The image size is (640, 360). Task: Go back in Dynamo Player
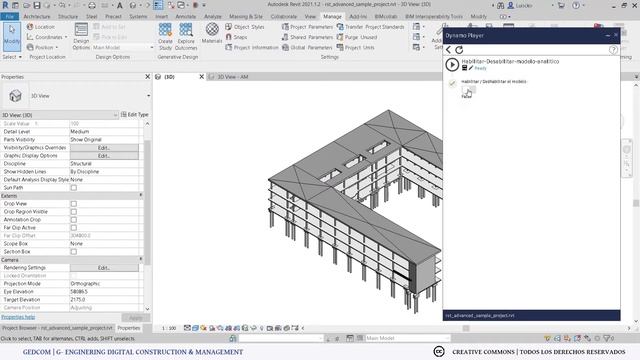tap(449, 50)
